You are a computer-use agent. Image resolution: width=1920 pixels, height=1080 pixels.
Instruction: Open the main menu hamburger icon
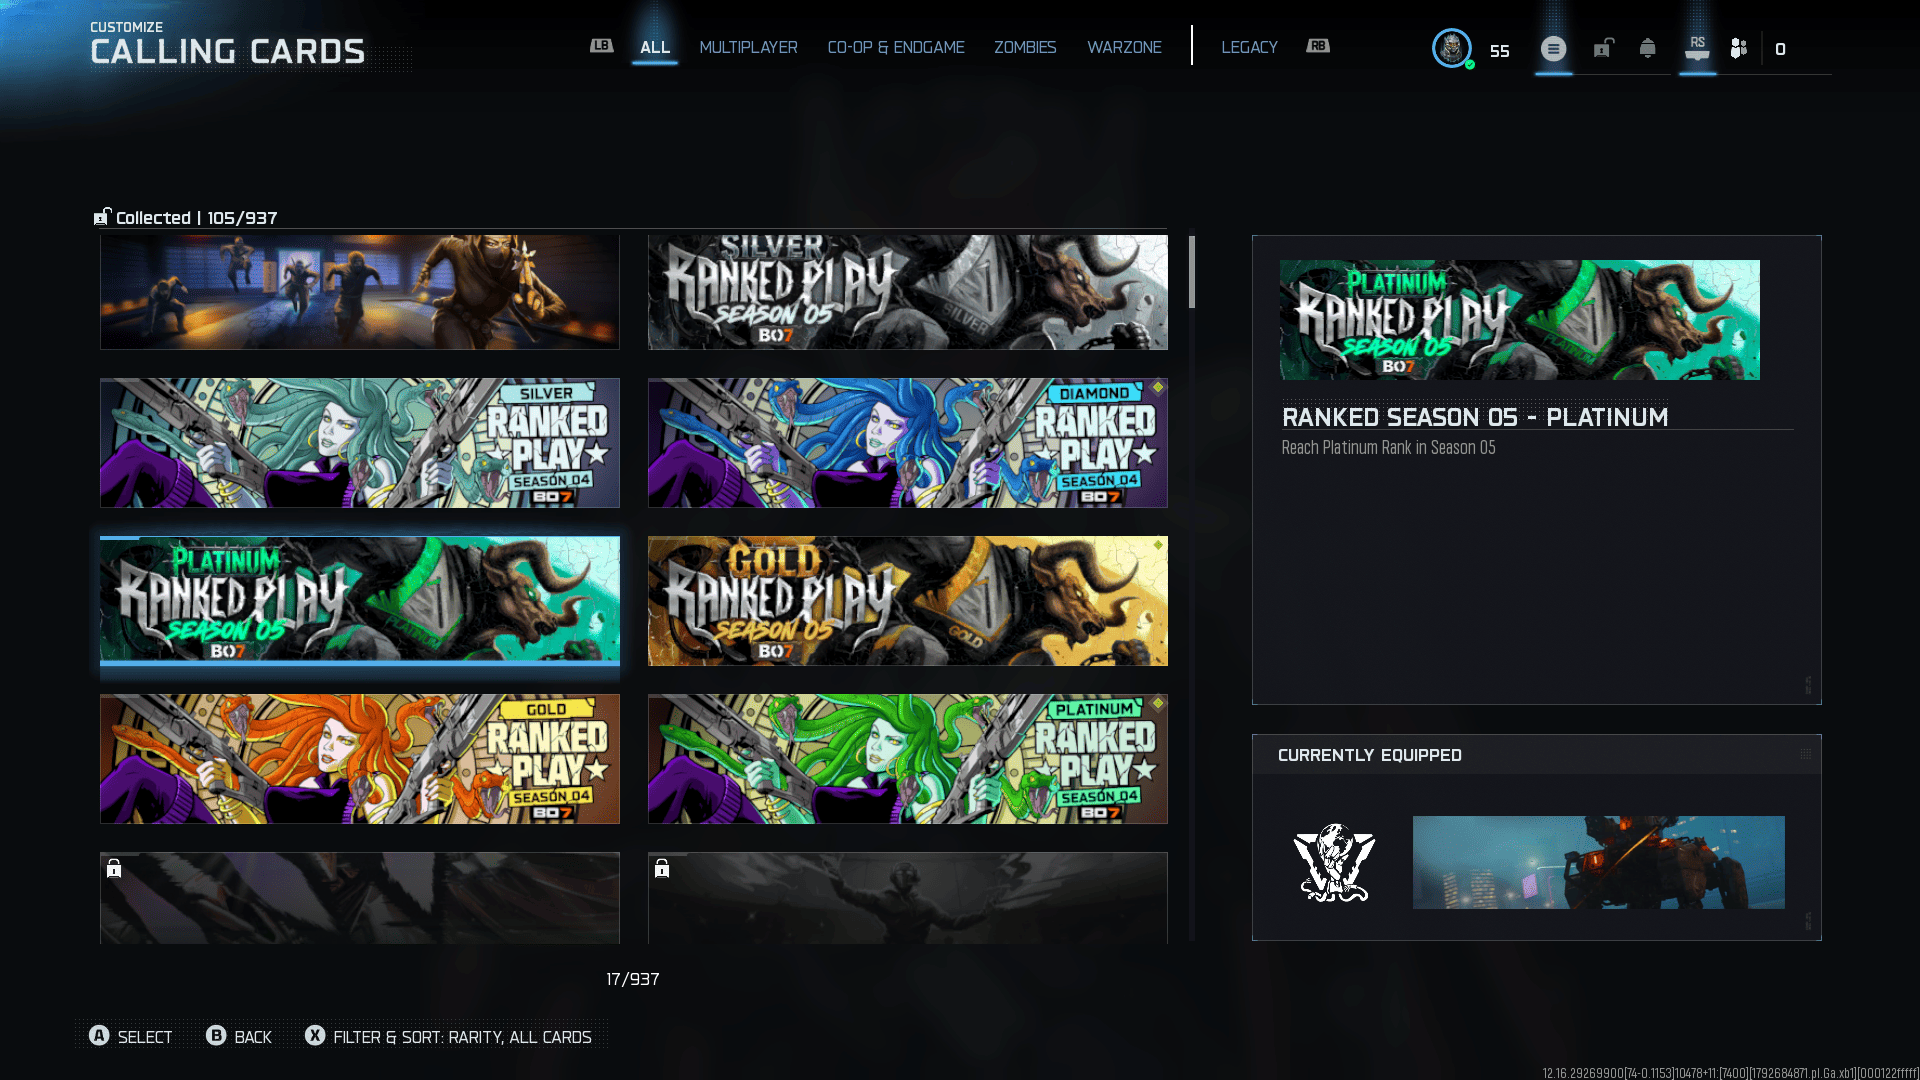pyautogui.click(x=1553, y=48)
